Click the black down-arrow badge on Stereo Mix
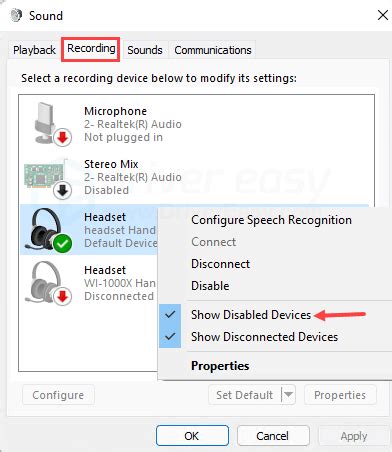This screenshot has height=452, width=392. [x=62, y=191]
